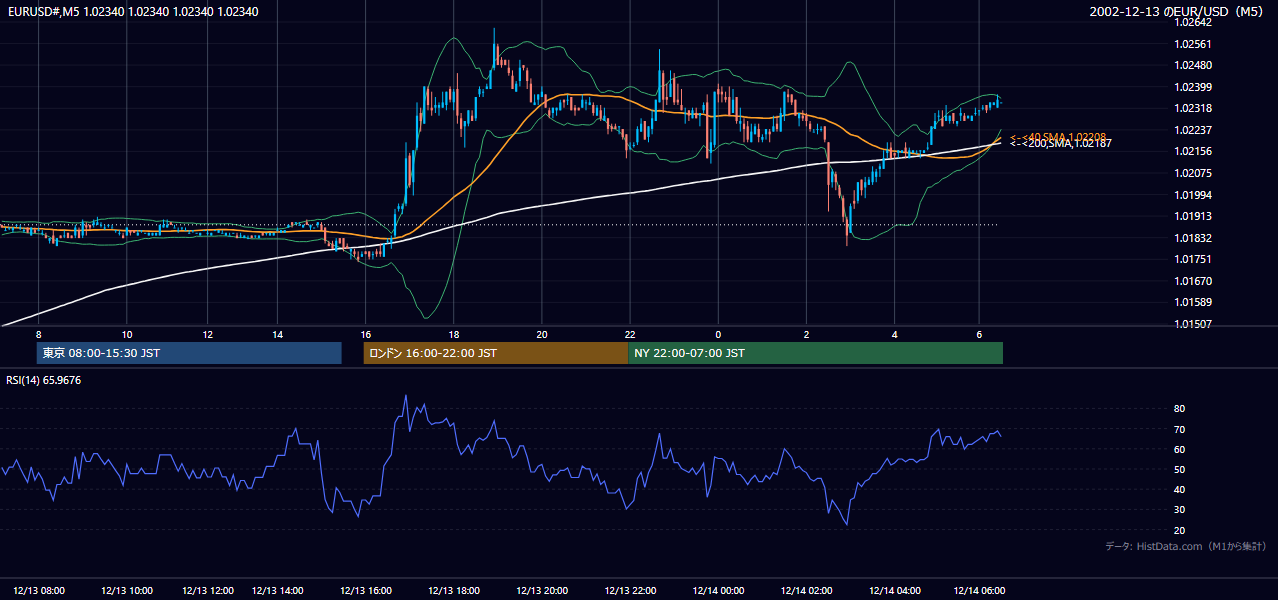
Task: Click bottom time label 12/14 02:00
Action: click(806, 591)
